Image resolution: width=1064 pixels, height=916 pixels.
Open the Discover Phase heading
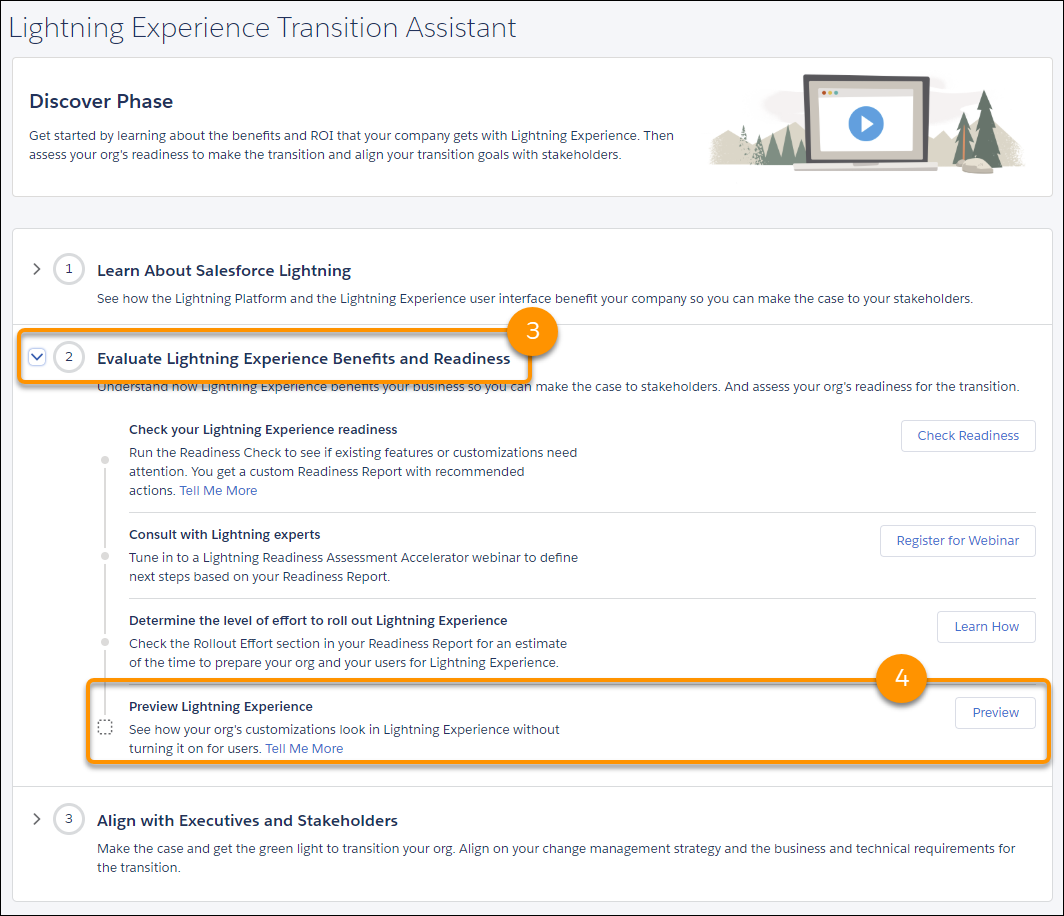tap(101, 101)
